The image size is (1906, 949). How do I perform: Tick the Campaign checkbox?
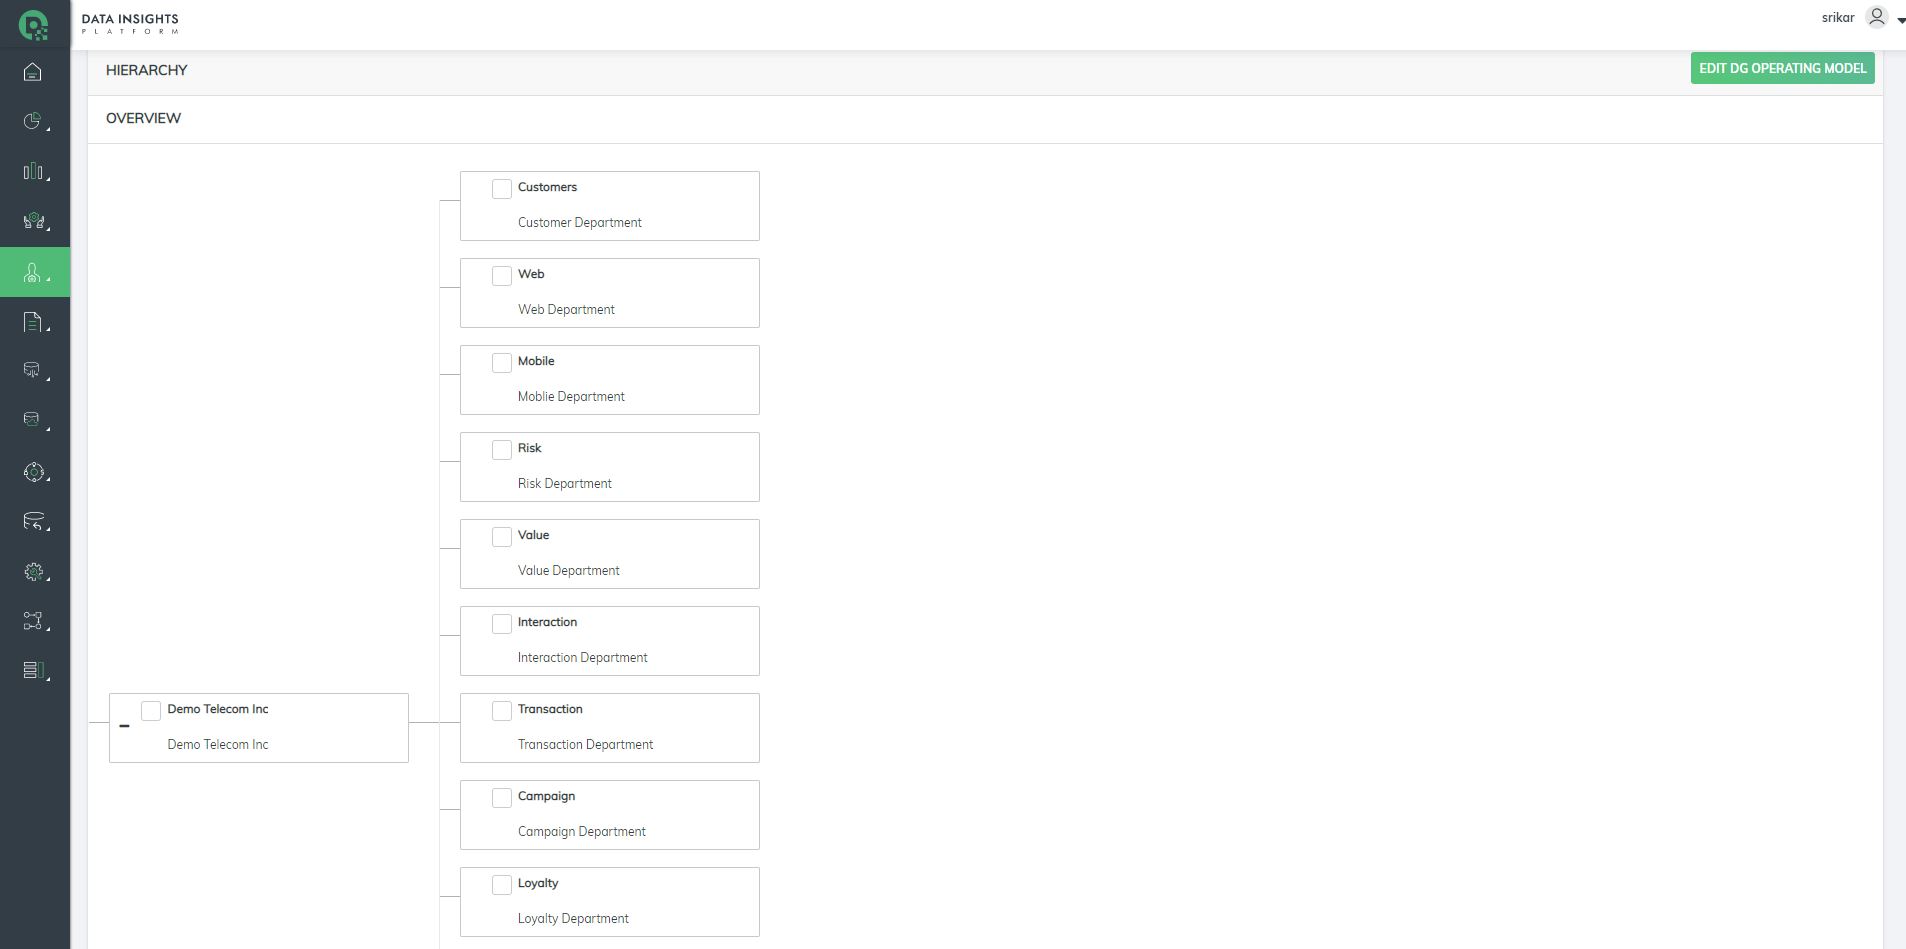(x=502, y=798)
